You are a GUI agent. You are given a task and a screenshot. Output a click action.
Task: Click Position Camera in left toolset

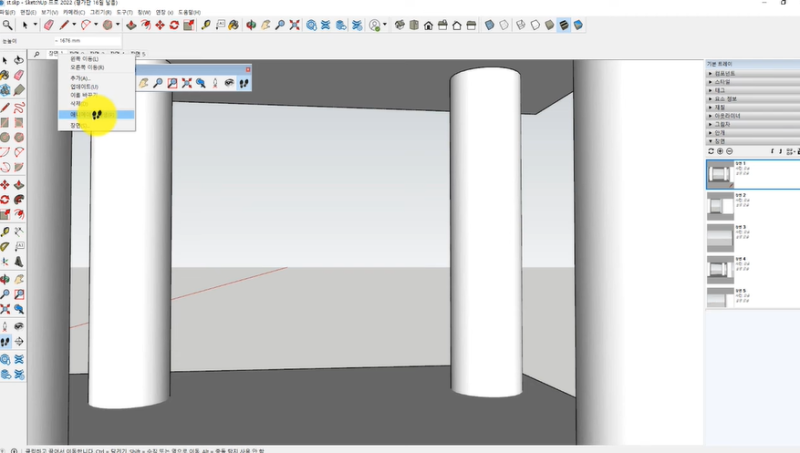coord(5,326)
